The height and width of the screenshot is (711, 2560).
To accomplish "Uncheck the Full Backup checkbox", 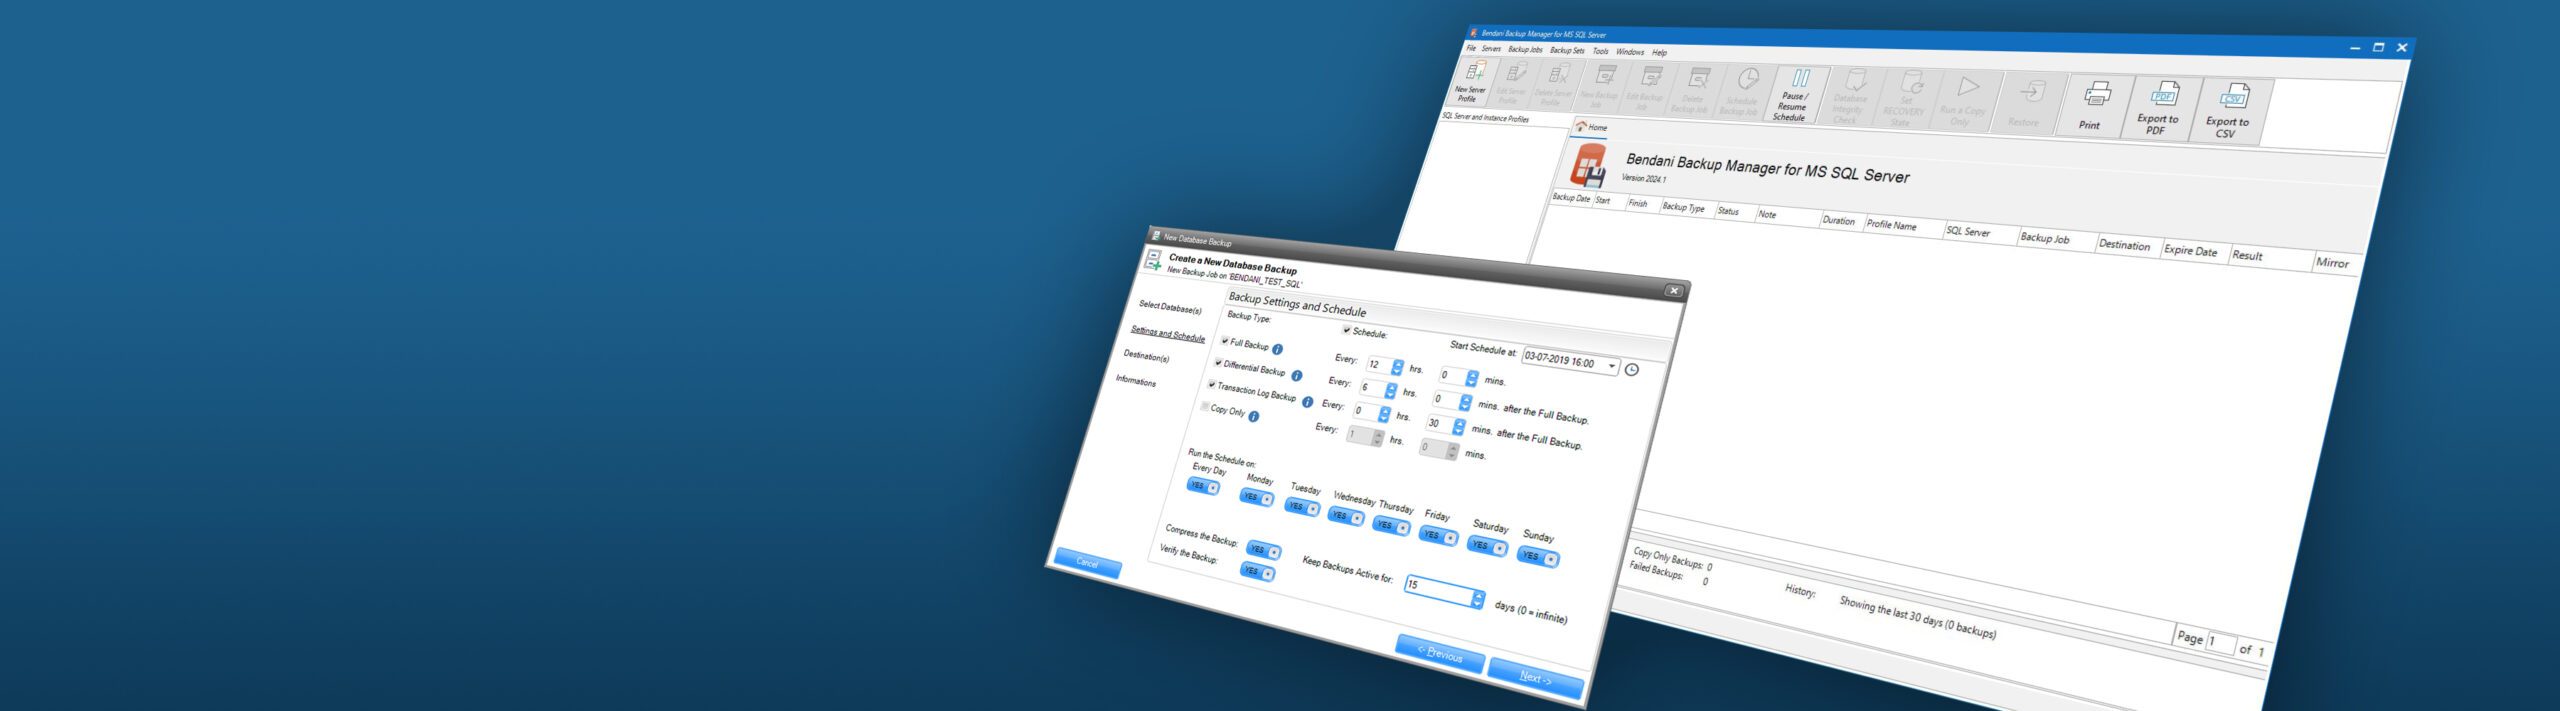I will tap(1225, 341).
